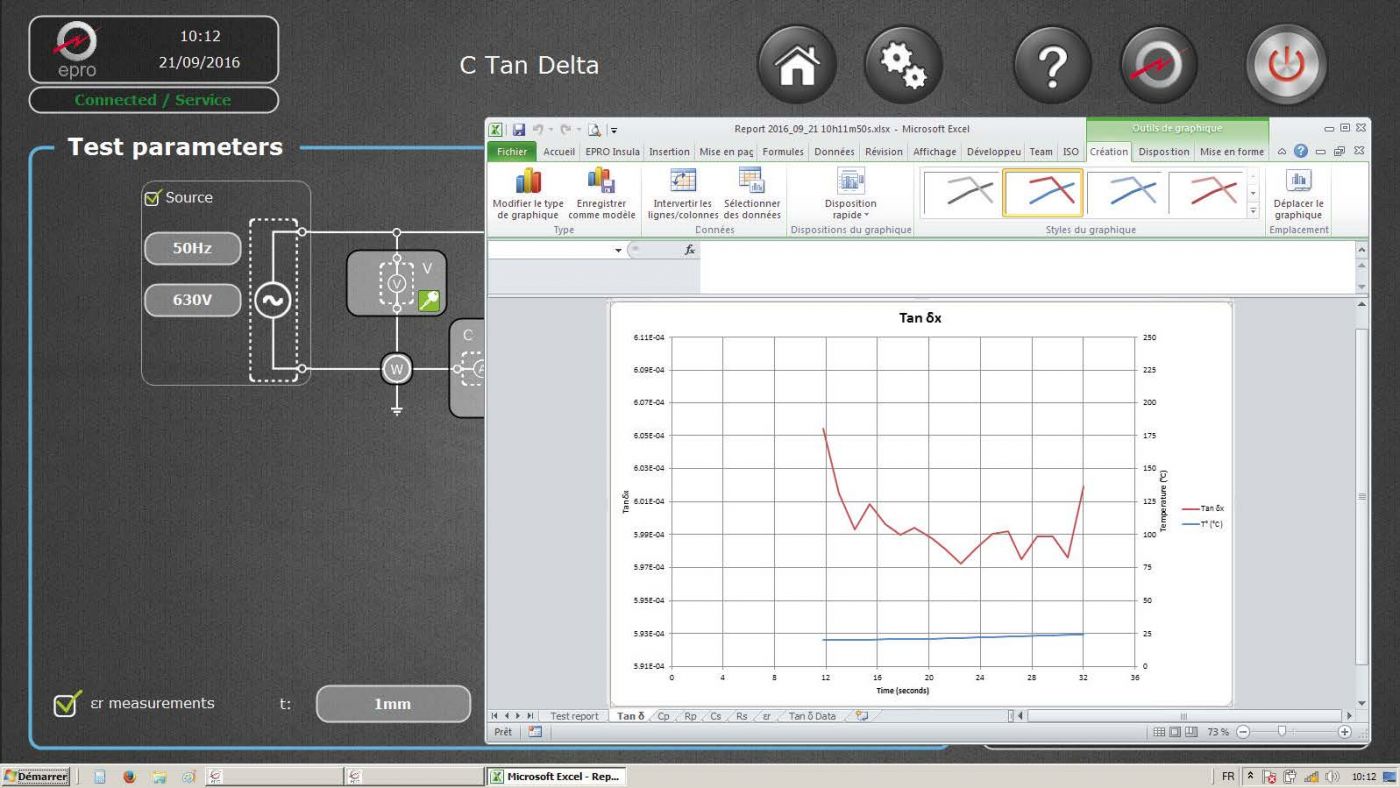Click Sélectionner des données icon
The width and height of the screenshot is (1400, 788).
[751, 194]
